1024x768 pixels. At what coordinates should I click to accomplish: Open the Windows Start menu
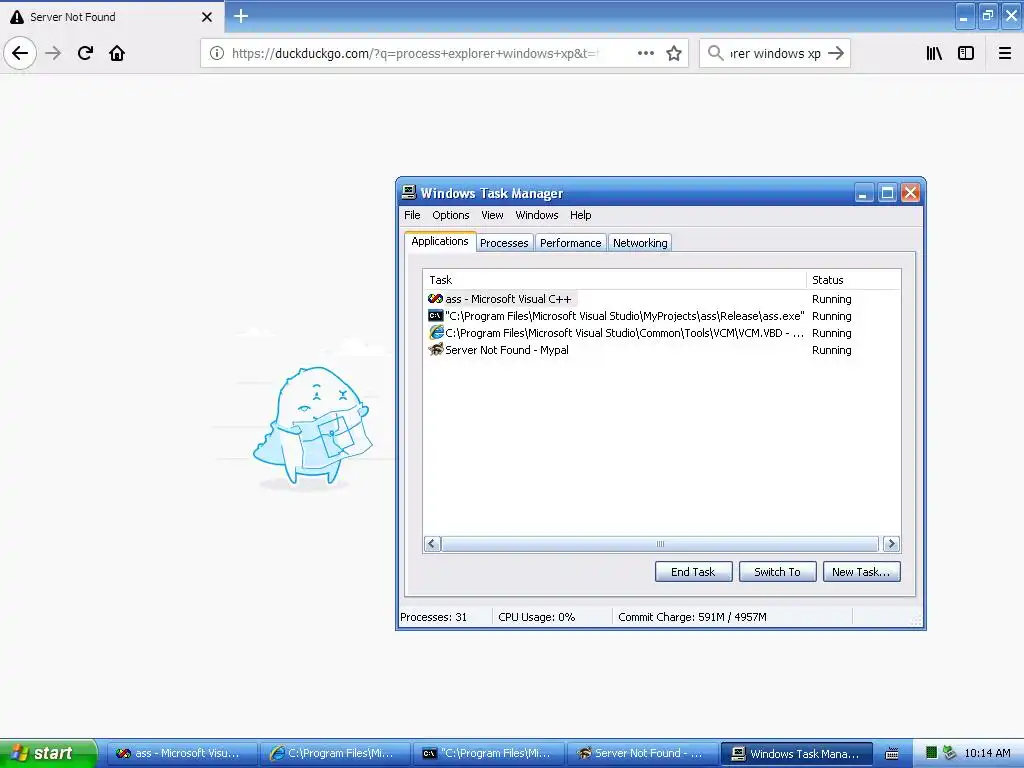tap(48, 753)
